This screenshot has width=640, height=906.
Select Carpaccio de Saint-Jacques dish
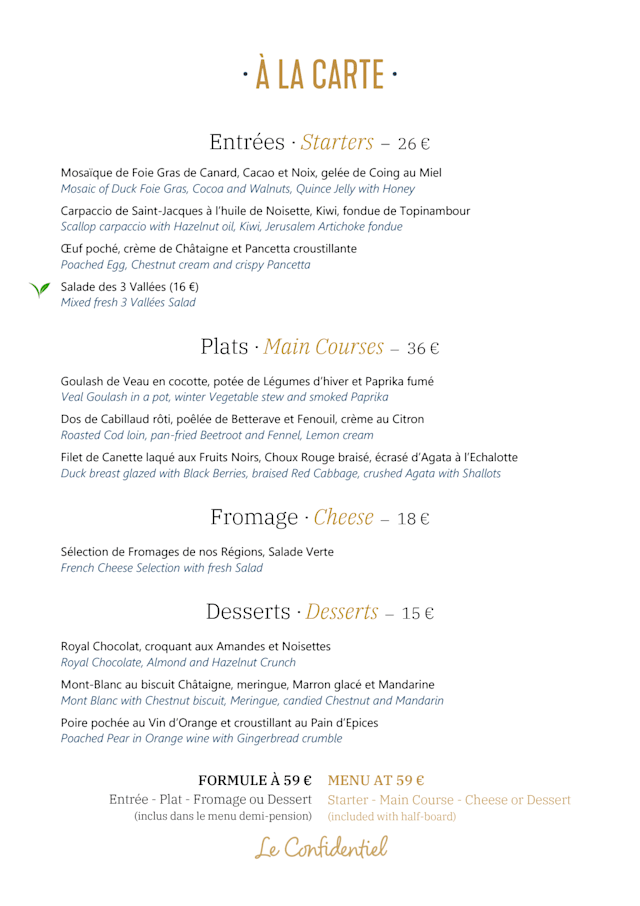click(265, 211)
